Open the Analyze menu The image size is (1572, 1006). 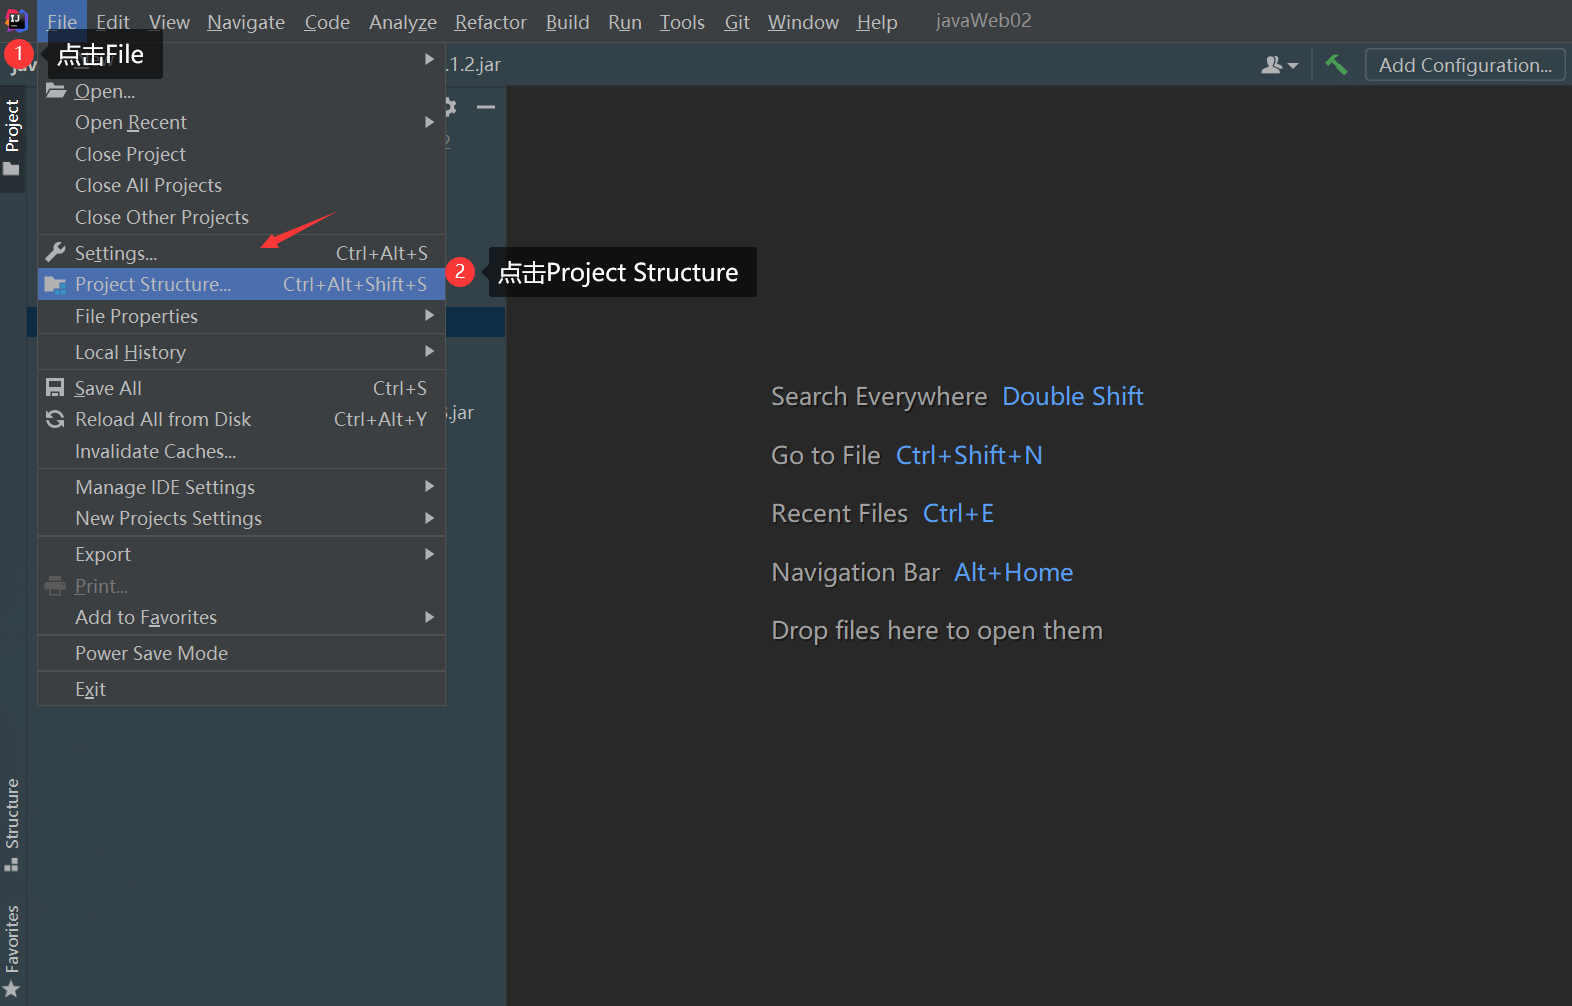click(403, 22)
